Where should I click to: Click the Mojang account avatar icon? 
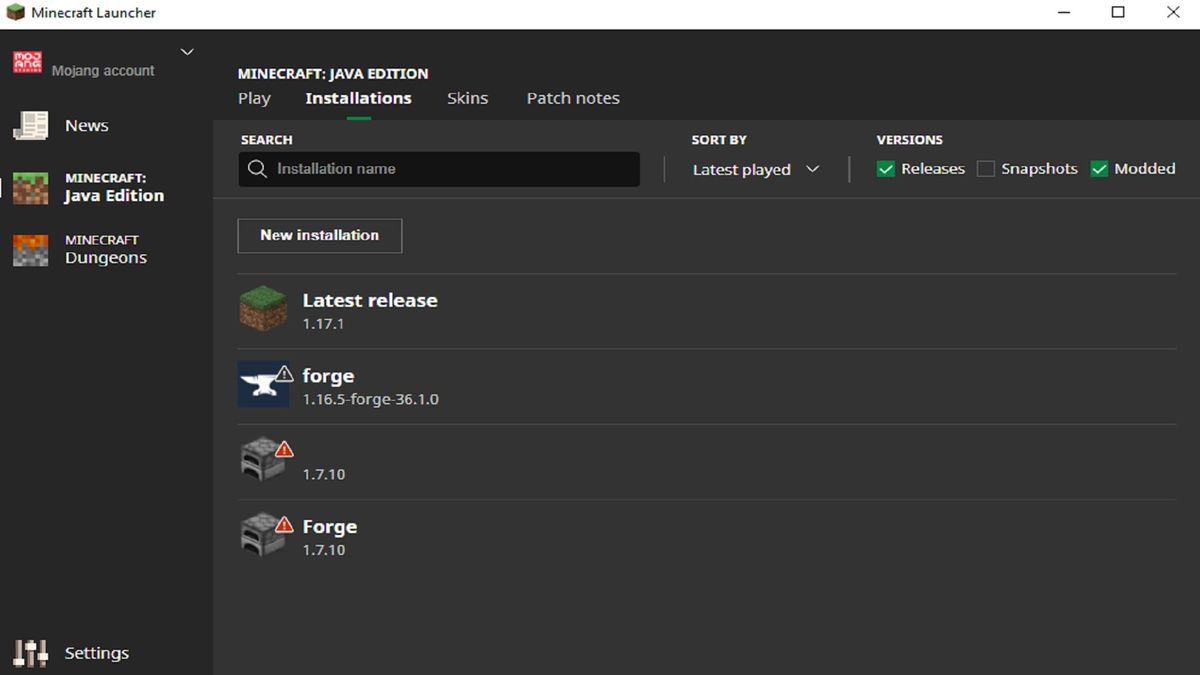click(x=27, y=61)
